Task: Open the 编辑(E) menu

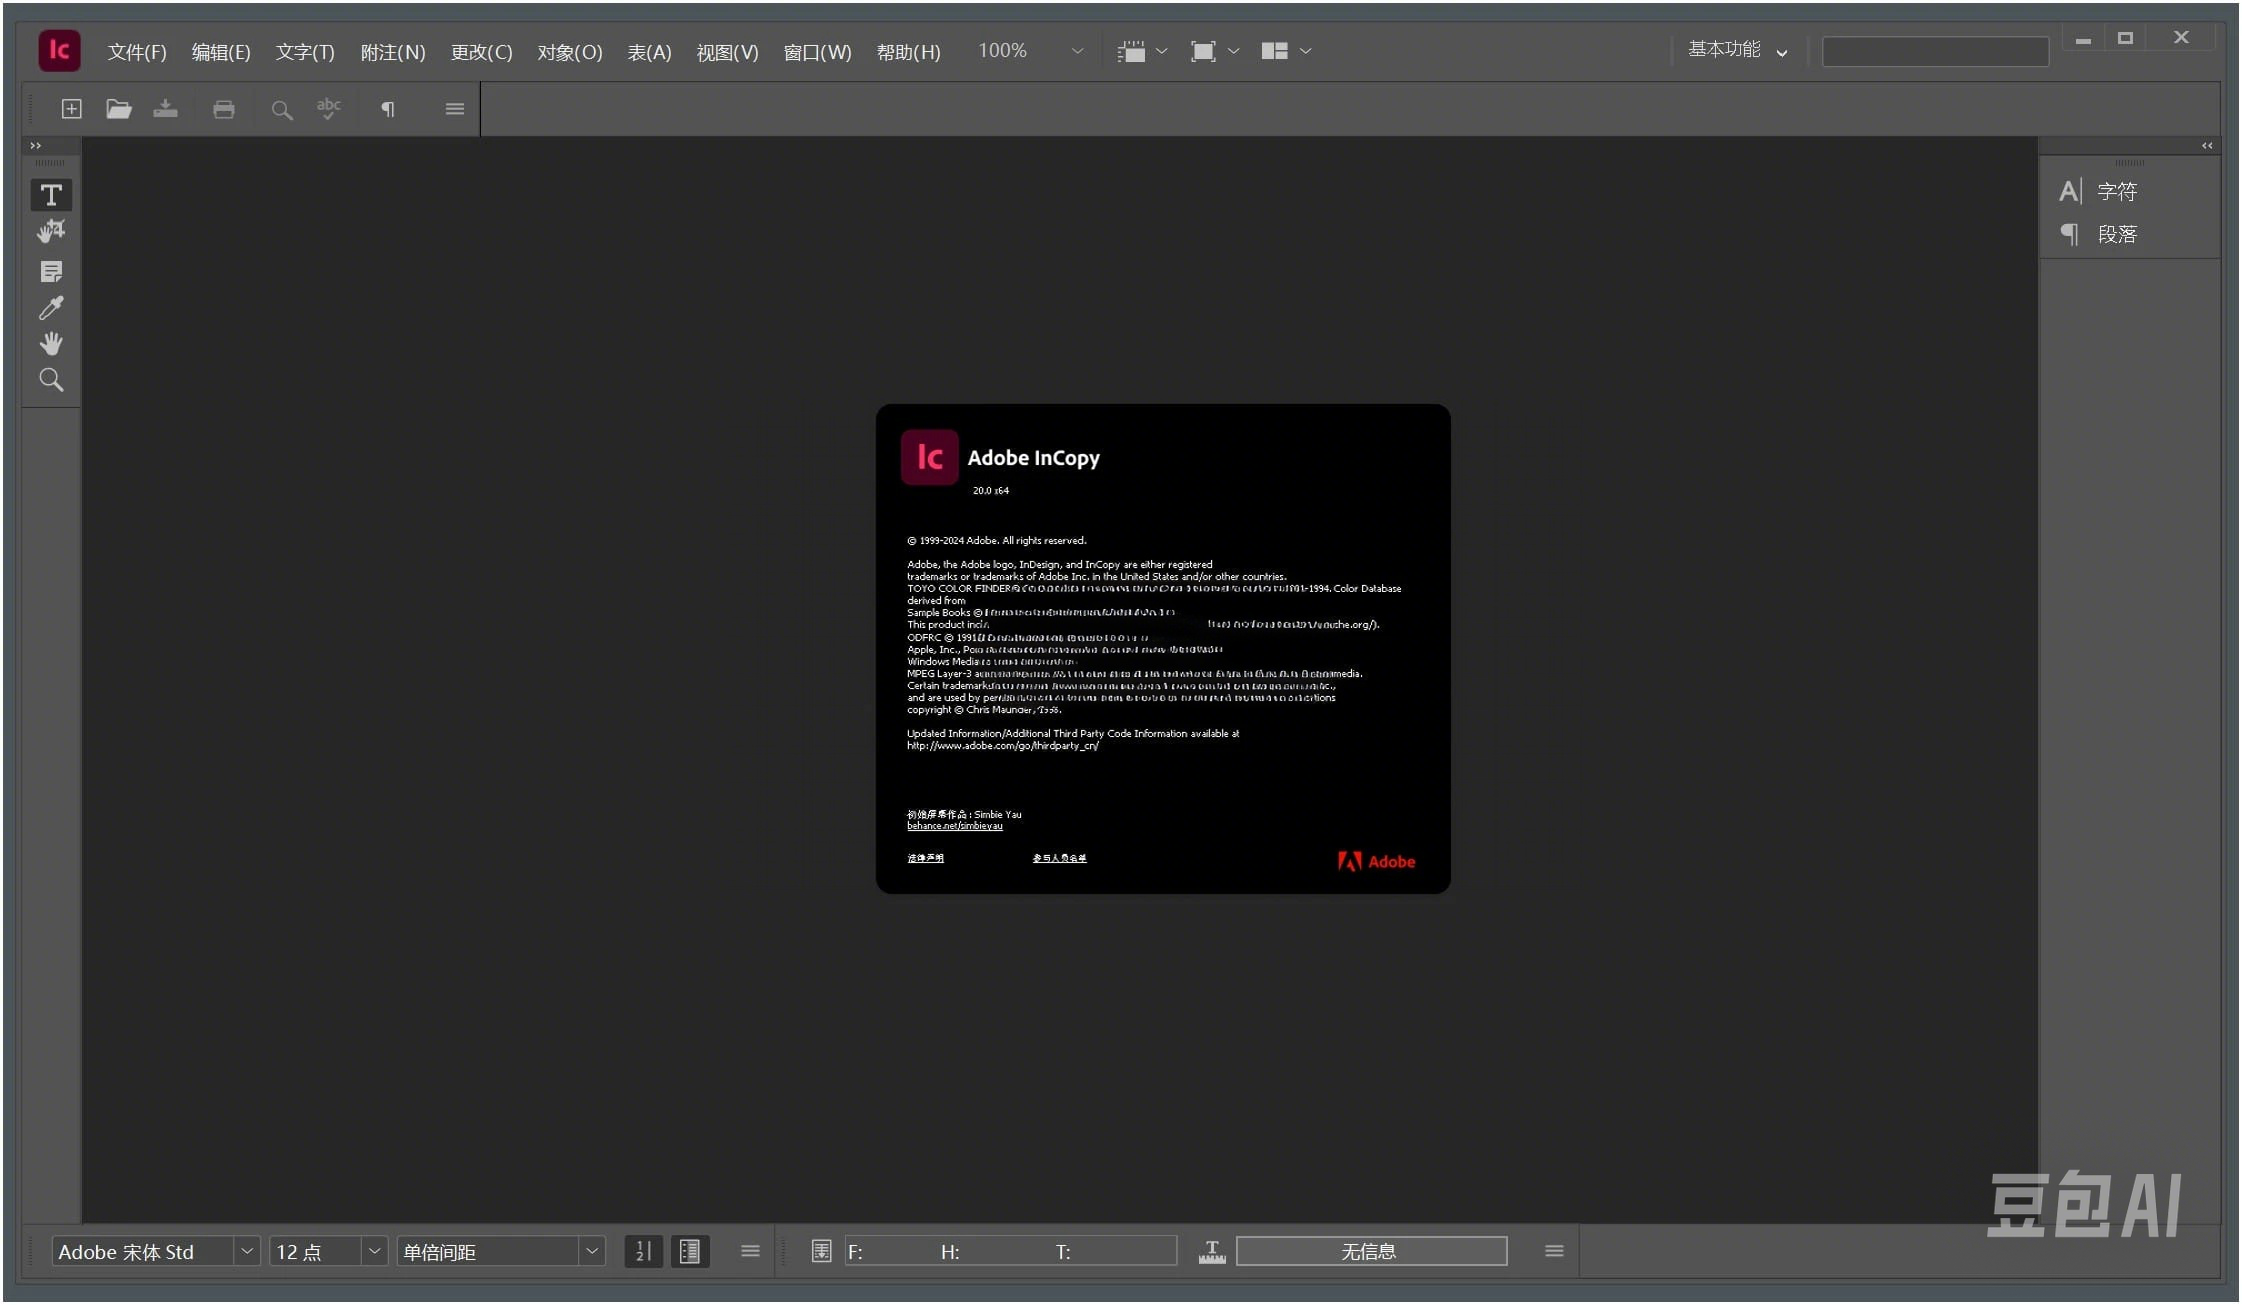Action: [221, 52]
